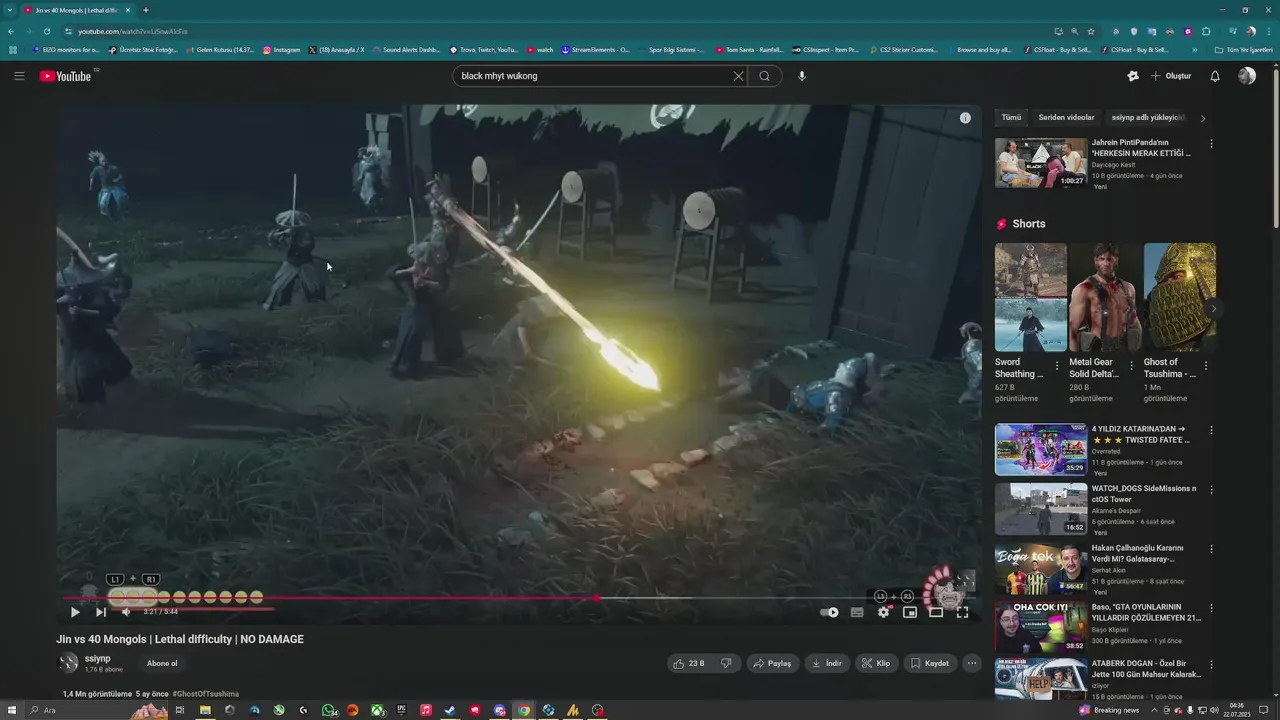Go to YouTube home via logo
This screenshot has width=1280, height=720.
tap(66, 76)
